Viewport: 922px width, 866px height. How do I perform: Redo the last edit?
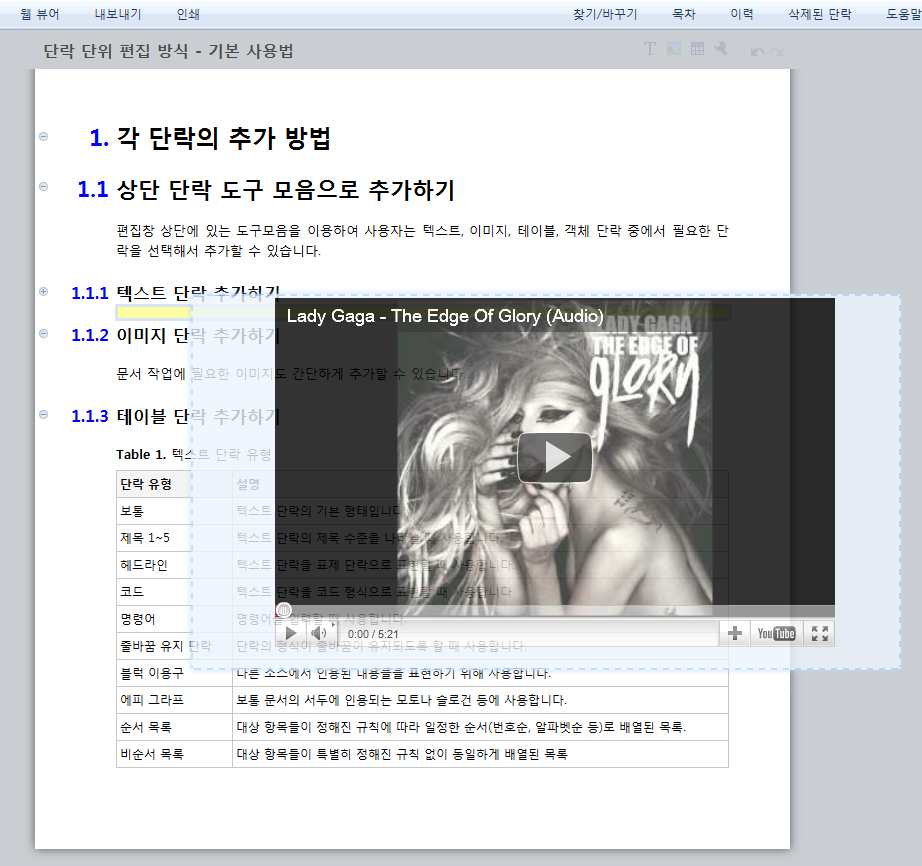coord(777,52)
